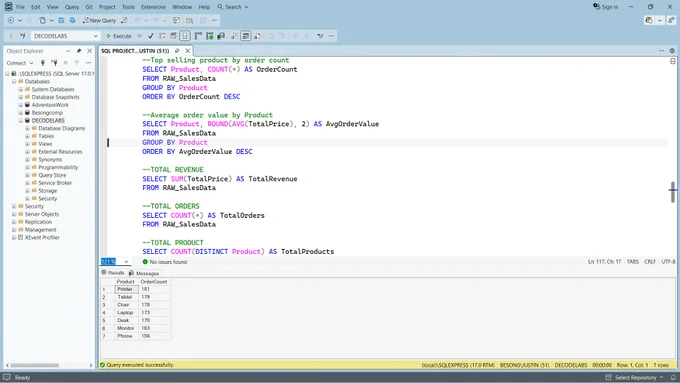Open the Object Explorer window position dropdown

tap(68, 51)
